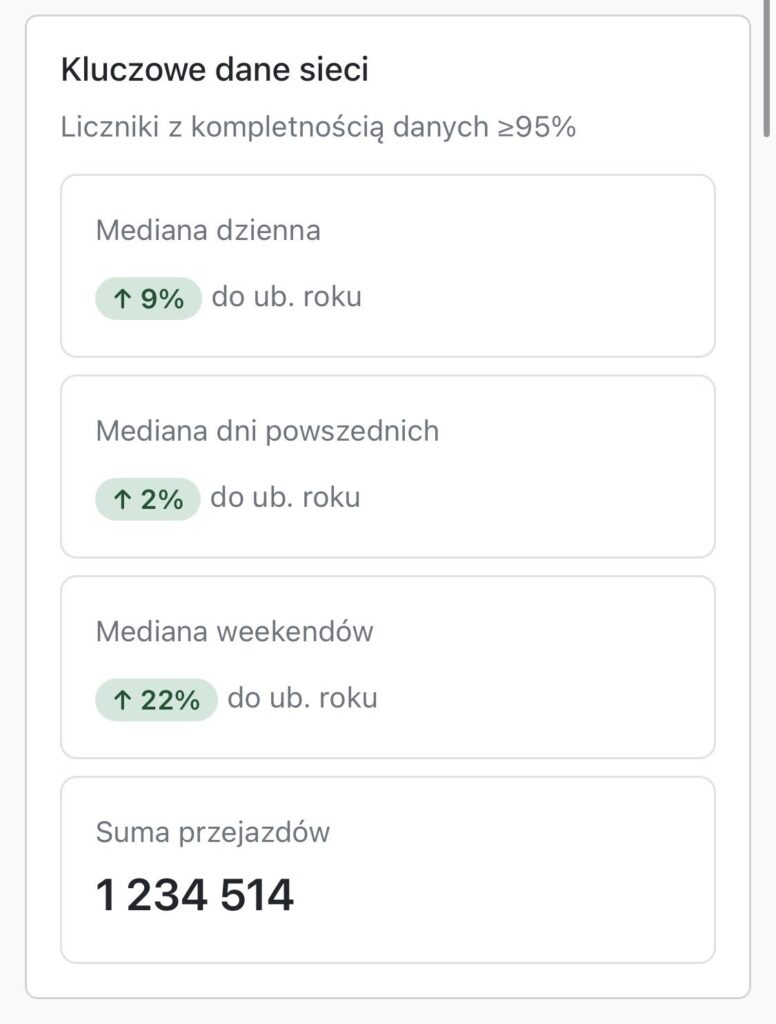
Task: Select the 2% change badge
Action: (148, 500)
